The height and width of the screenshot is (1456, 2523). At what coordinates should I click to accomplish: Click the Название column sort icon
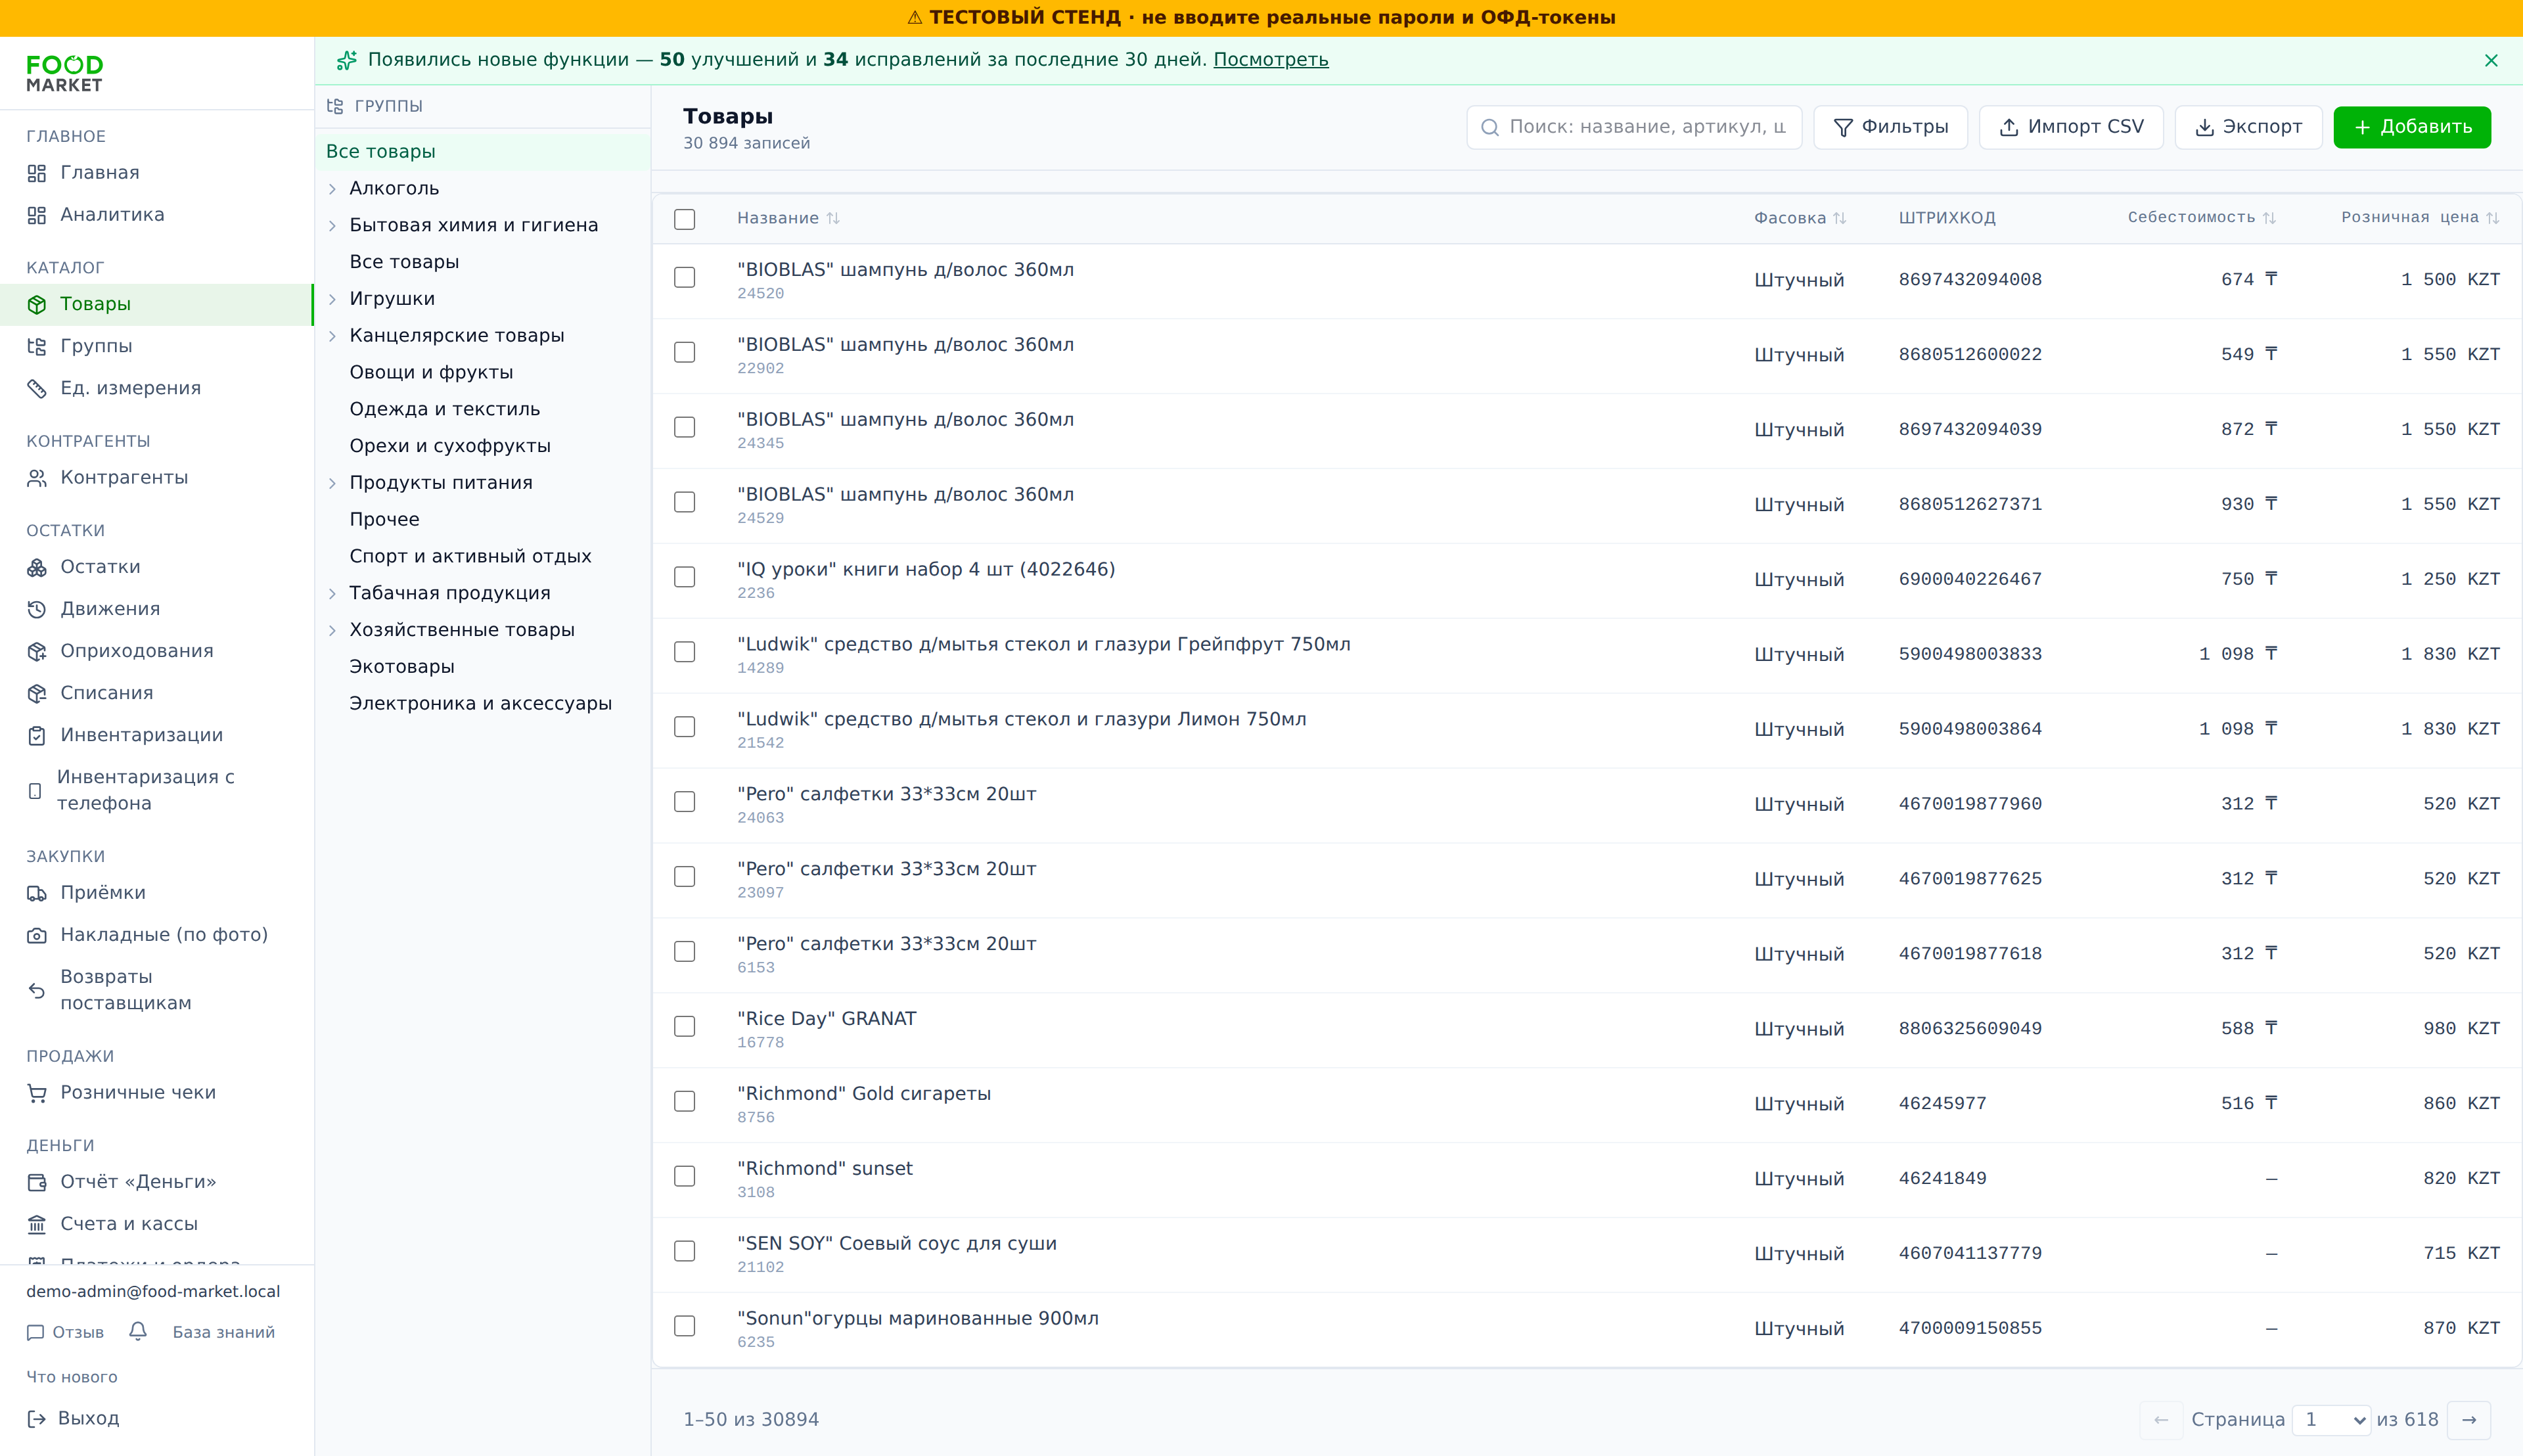point(833,218)
